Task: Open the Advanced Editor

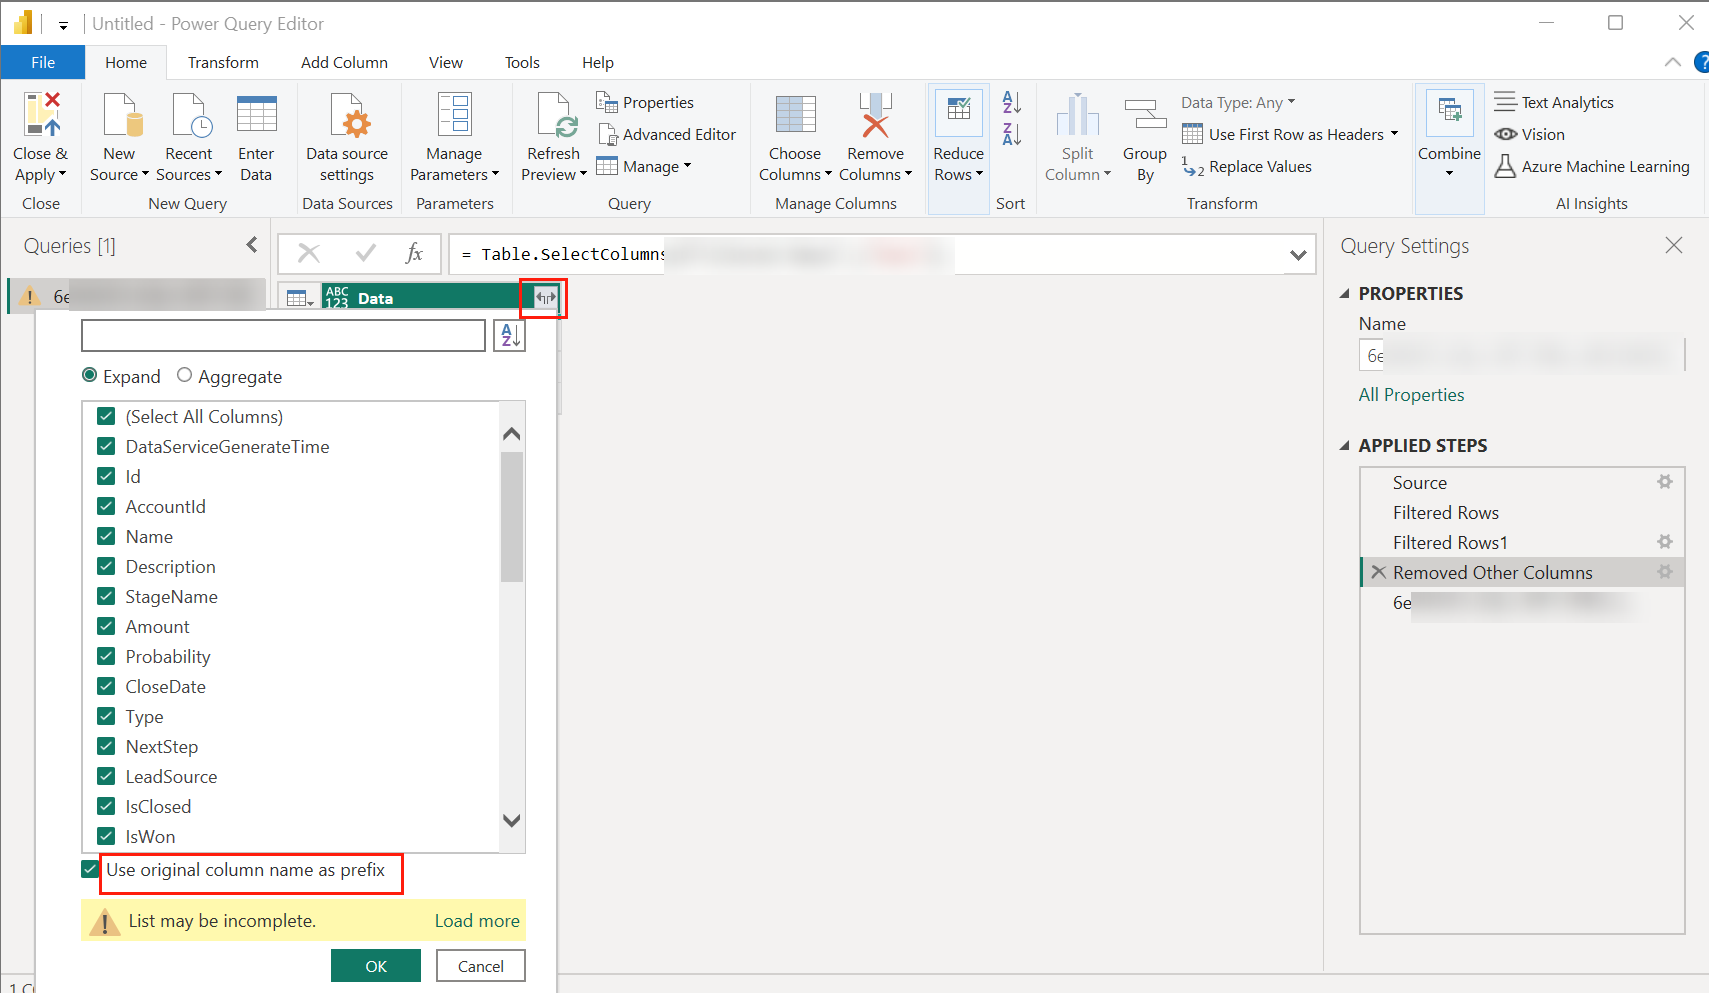Action: click(668, 134)
